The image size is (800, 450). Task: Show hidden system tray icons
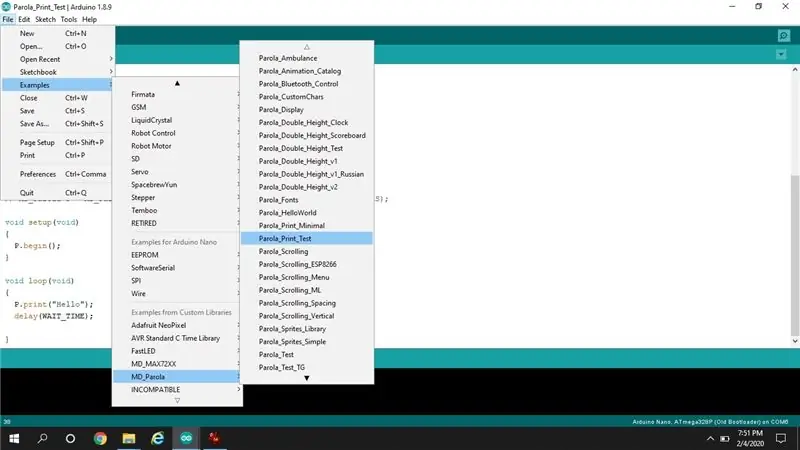pyautogui.click(x=710, y=438)
